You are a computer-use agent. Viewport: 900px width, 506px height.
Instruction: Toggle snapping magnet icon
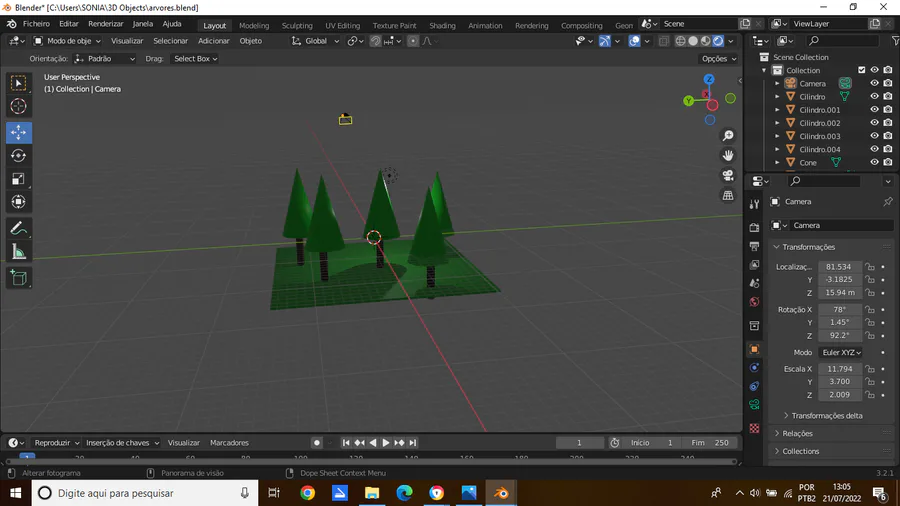pos(375,41)
